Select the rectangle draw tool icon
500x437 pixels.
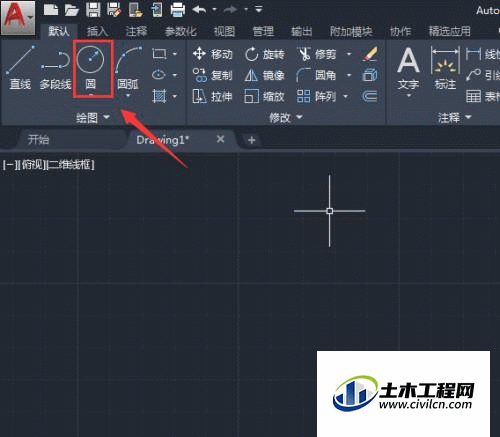[x=159, y=54]
